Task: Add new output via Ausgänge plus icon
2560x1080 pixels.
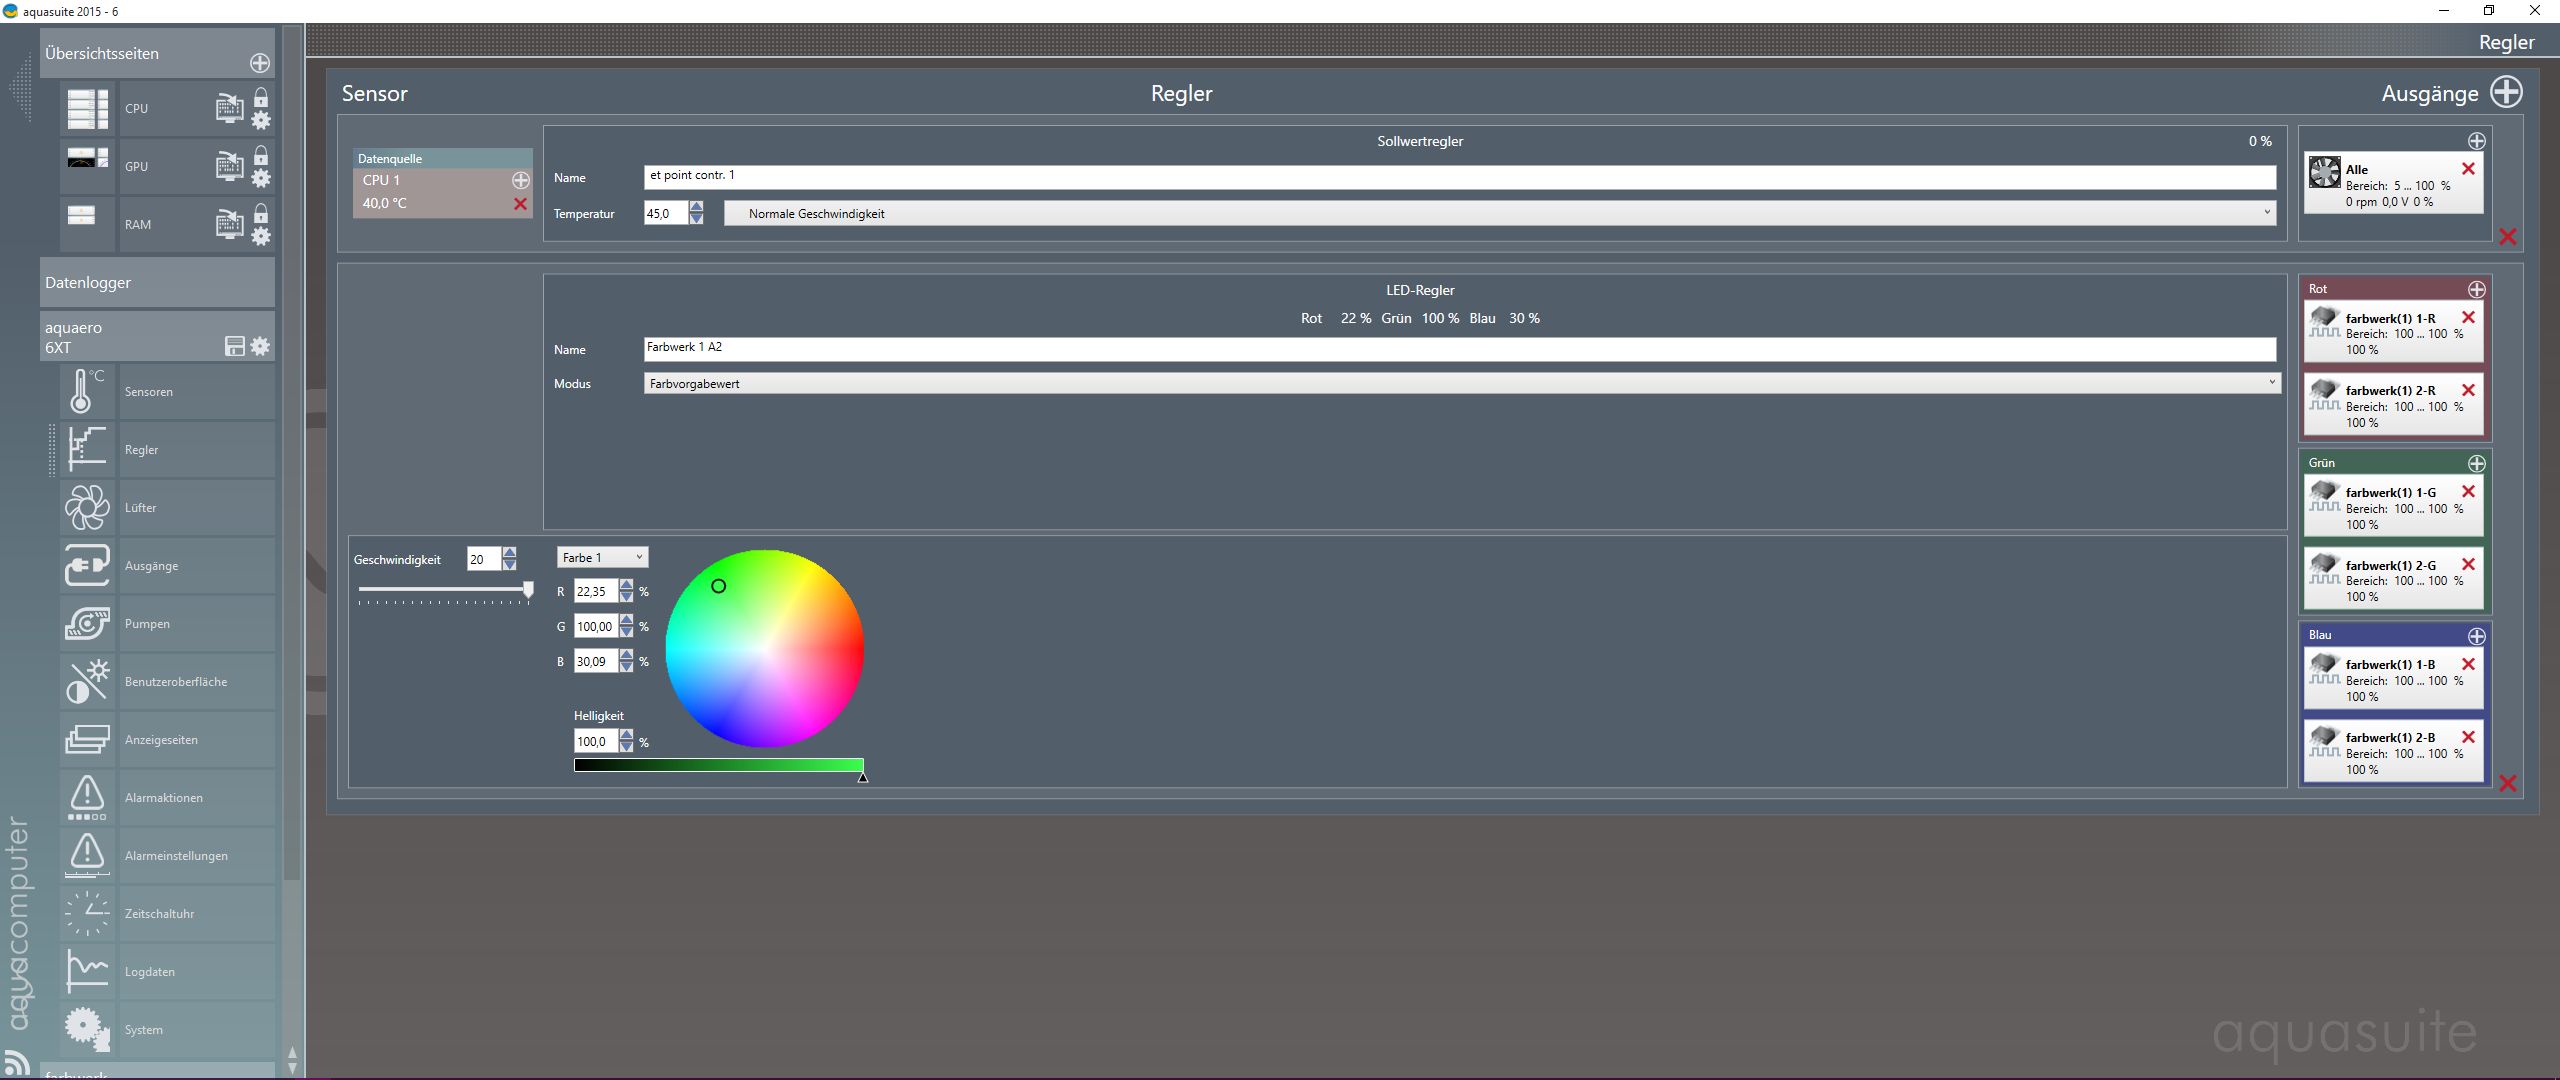Action: click(x=2506, y=92)
